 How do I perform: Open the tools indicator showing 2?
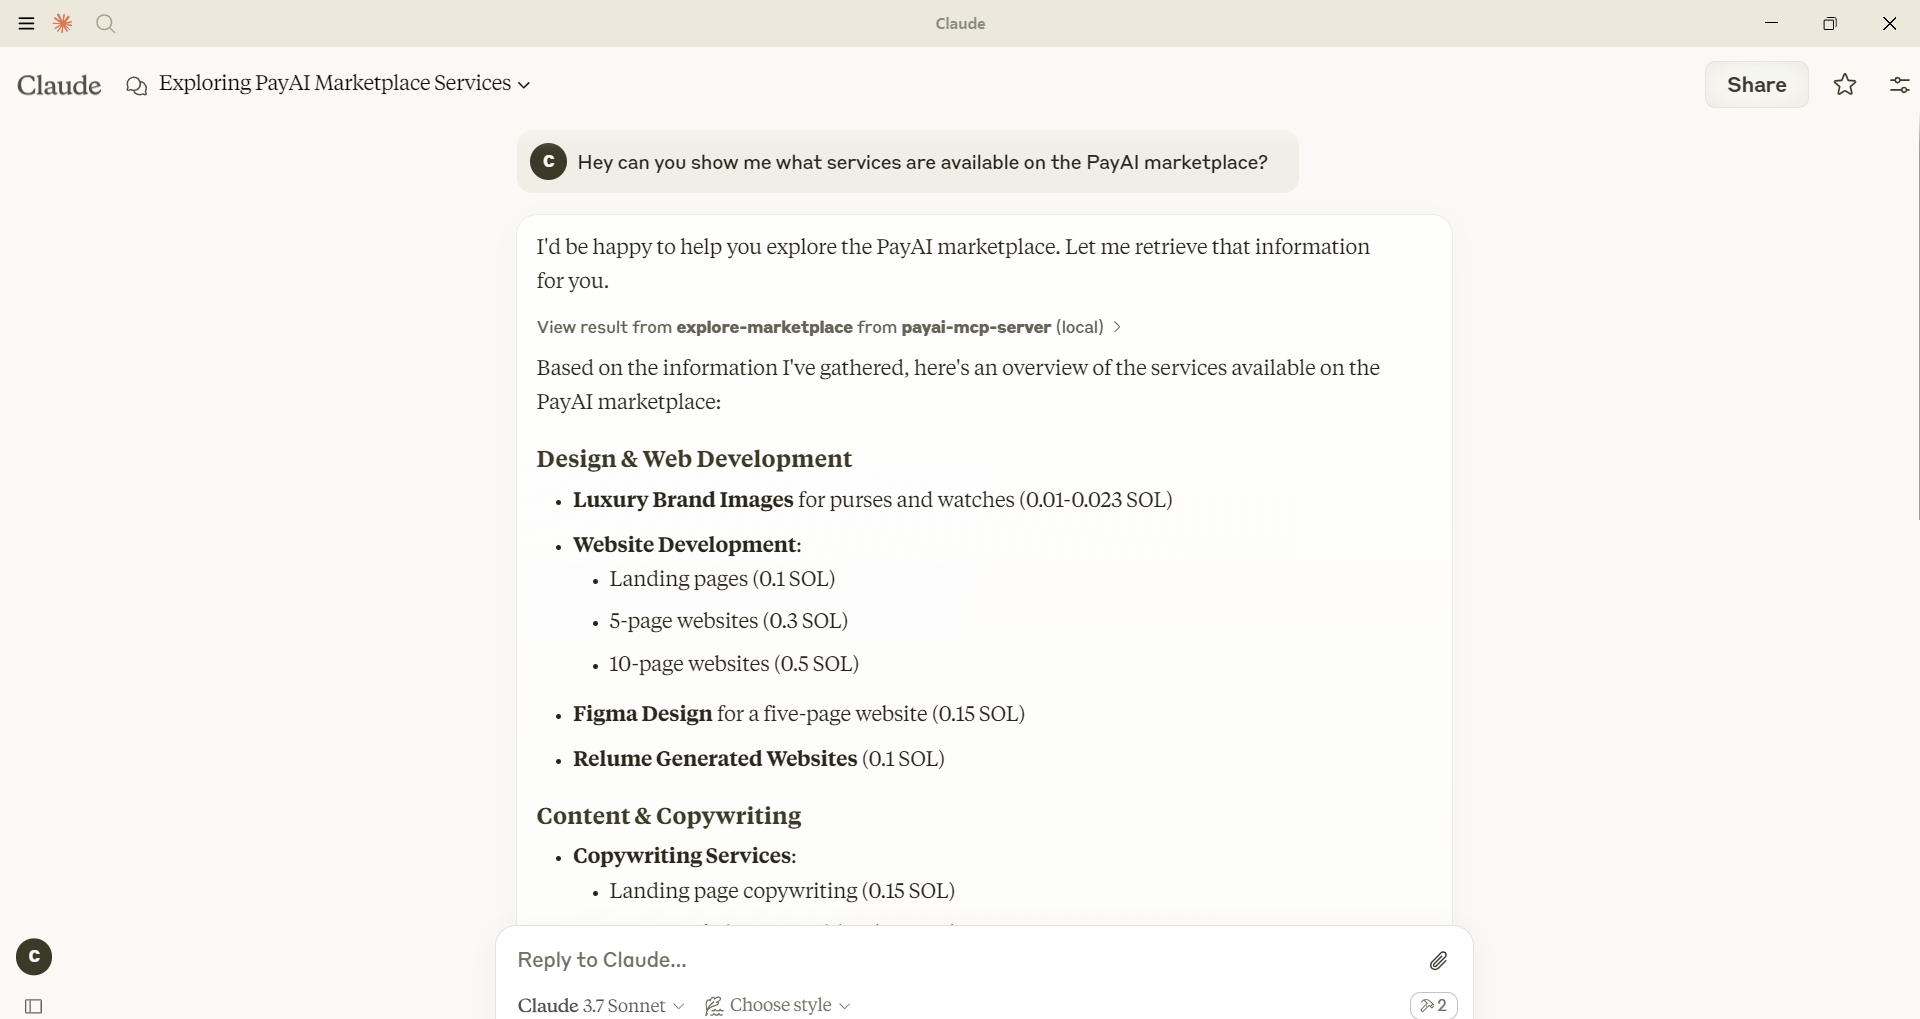click(x=1433, y=1005)
